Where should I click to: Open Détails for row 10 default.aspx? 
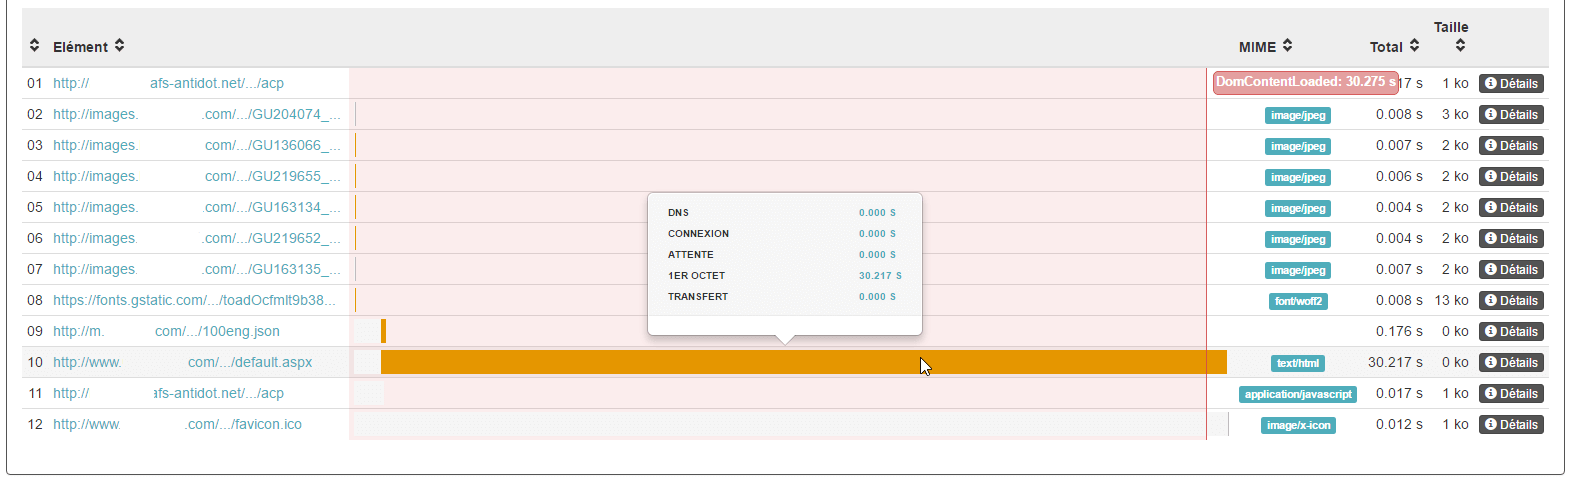pyautogui.click(x=1511, y=362)
